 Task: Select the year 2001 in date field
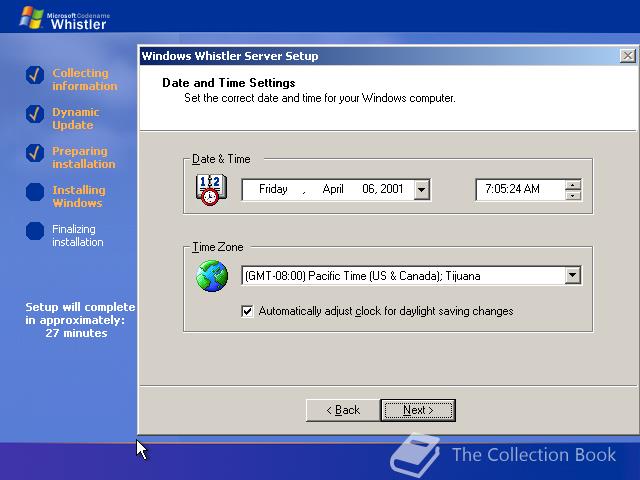[391, 189]
